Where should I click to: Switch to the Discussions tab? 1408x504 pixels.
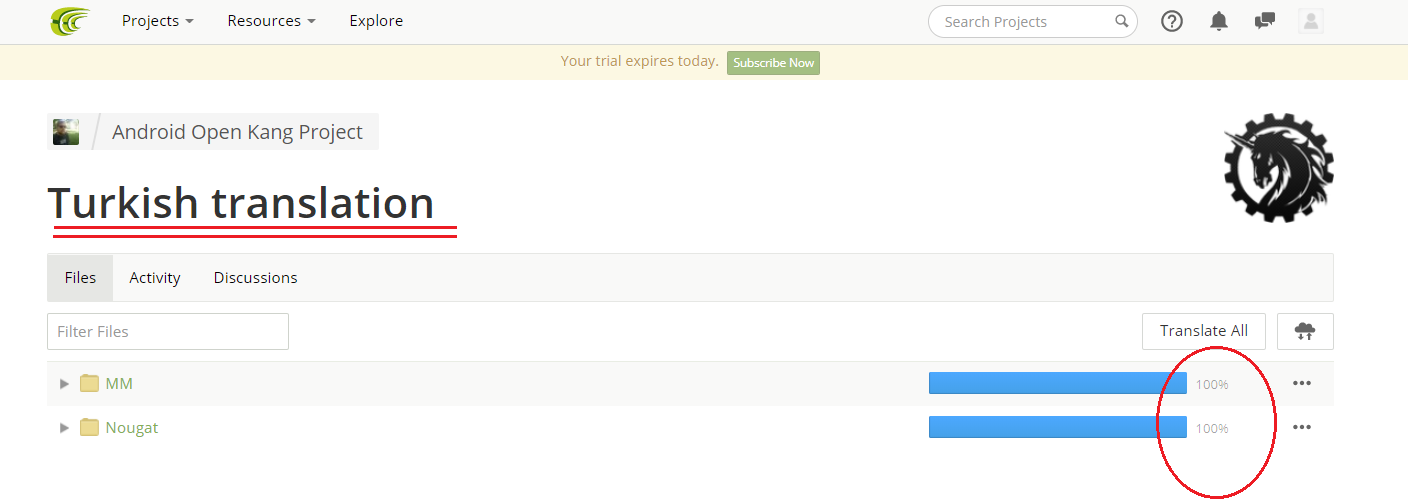point(256,278)
